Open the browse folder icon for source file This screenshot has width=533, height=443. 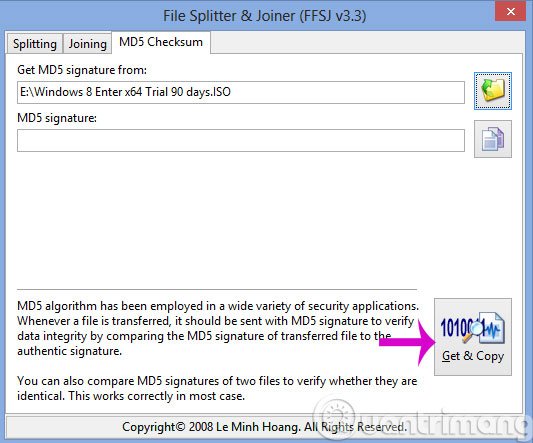point(493,91)
